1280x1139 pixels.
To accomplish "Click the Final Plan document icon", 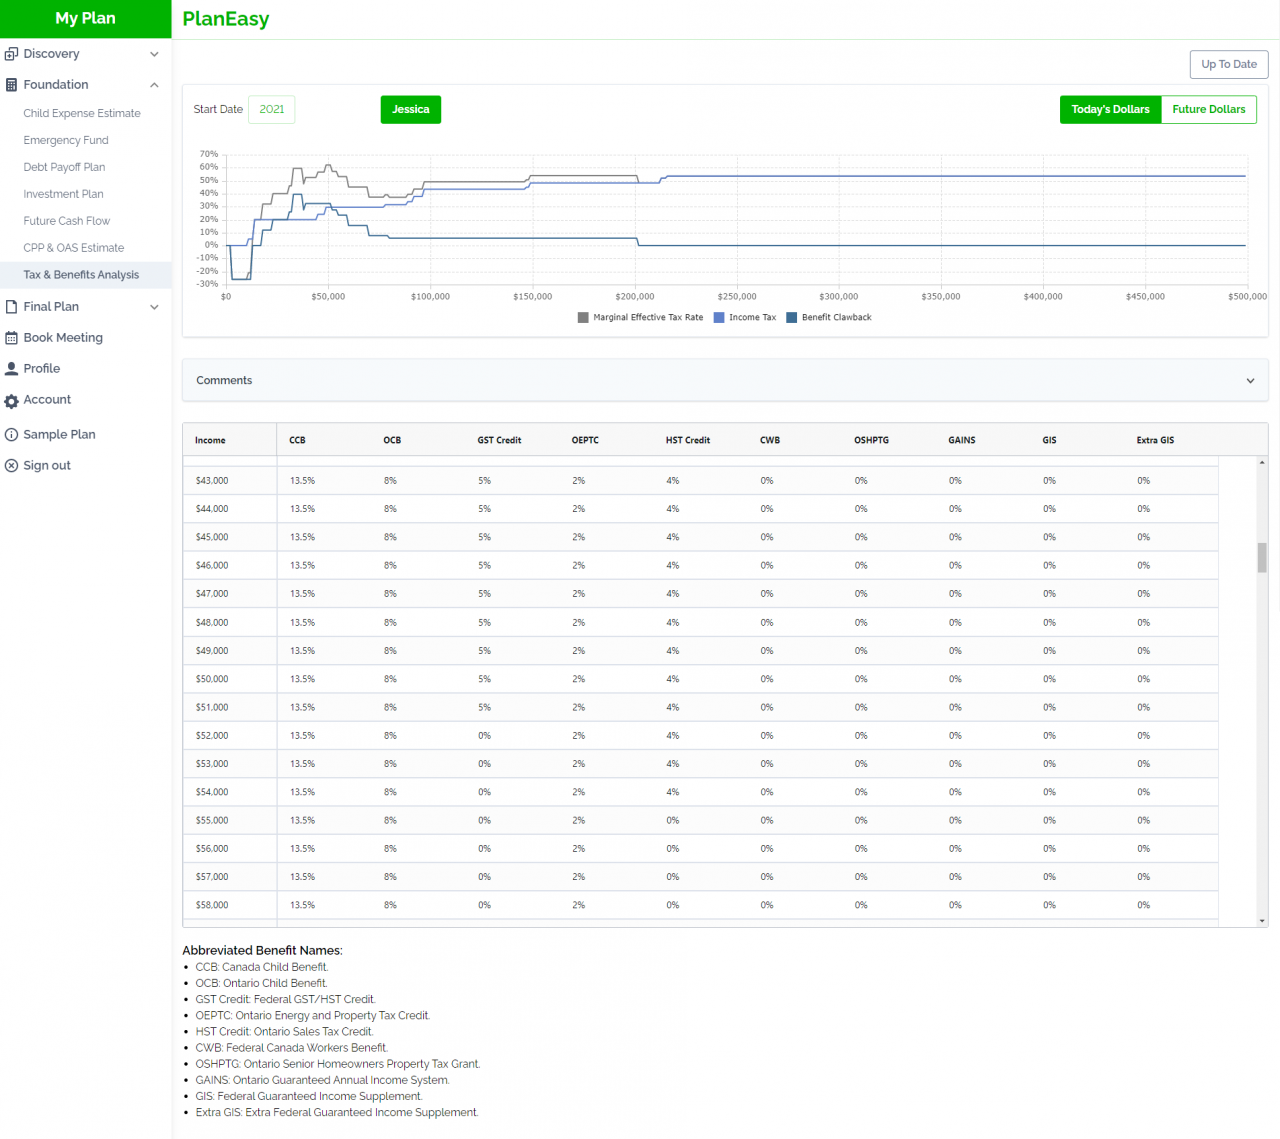I will (x=12, y=307).
